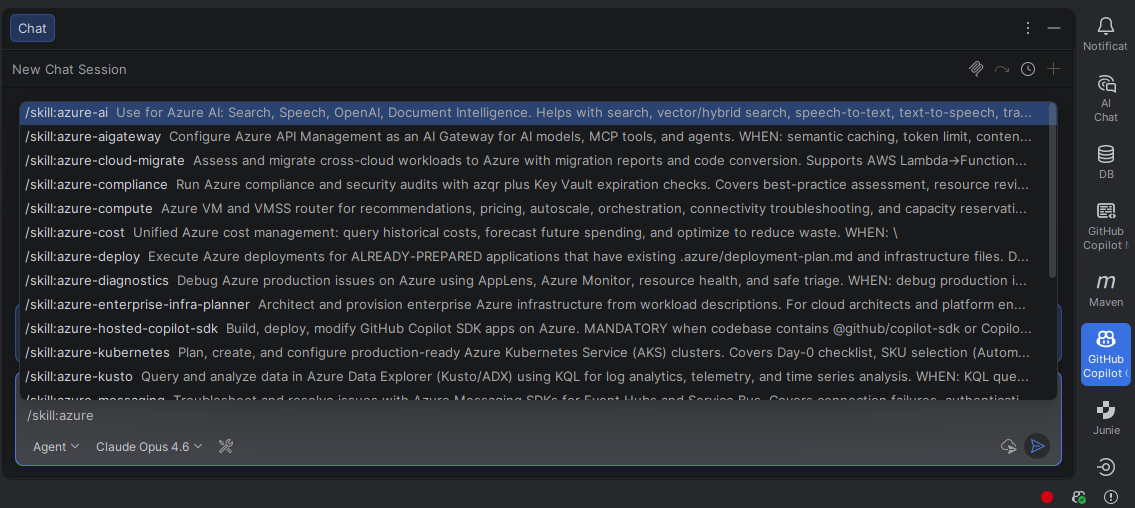The width and height of the screenshot is (1135, 508).
Task: Hide the Chat tool window with minimize dash
Action: tap(1054, 28)
